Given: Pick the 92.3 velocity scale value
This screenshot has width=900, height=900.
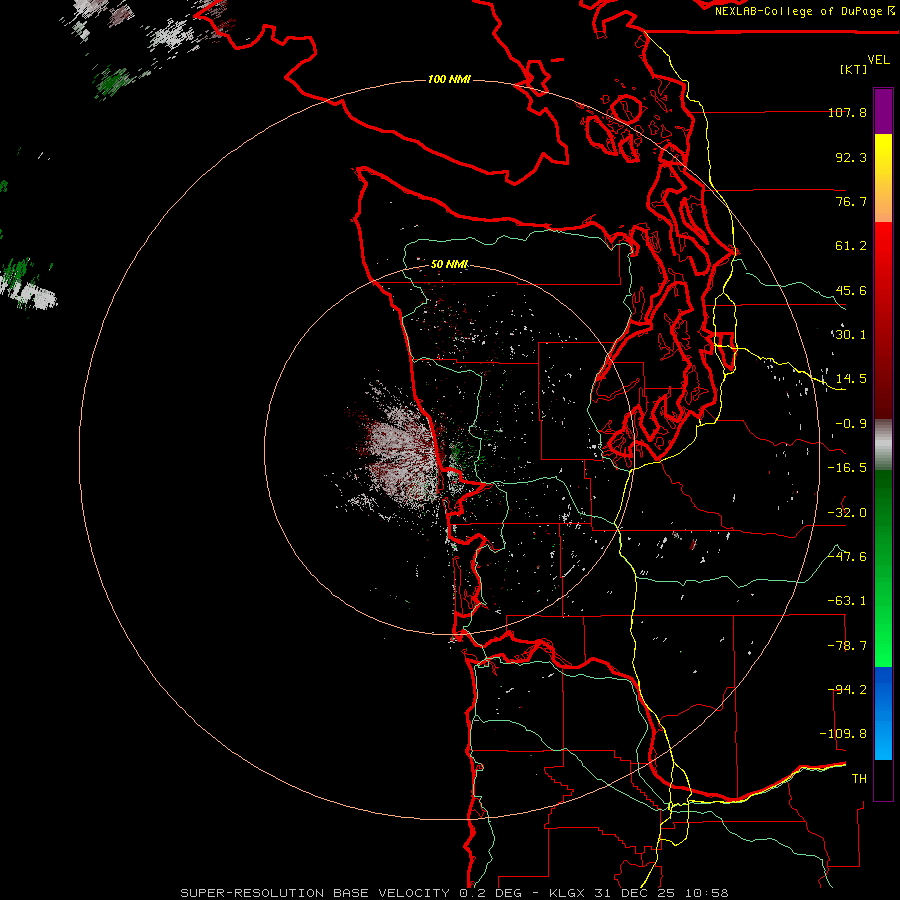Looking at the screenshot, I should [x=851, y=157].
